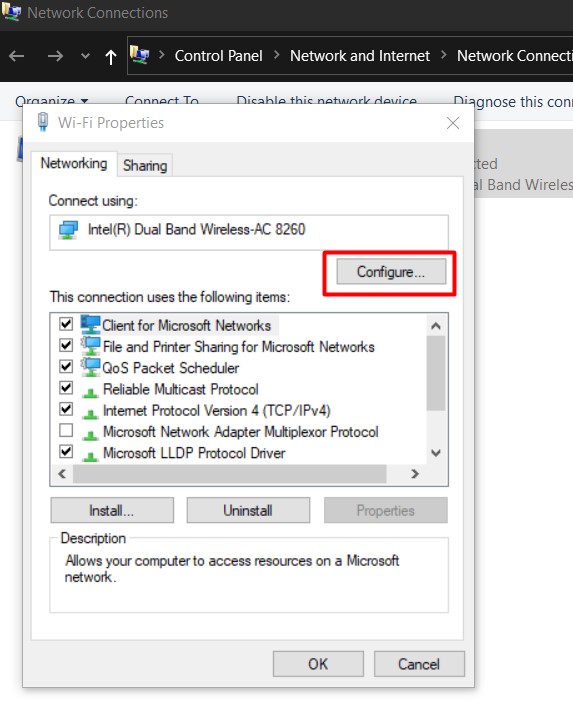Enable Microsoft Network Adapter Multiplexor Protocol checkbox
The height and width of the screenshot is (704, 573).
click(x=66, y=430)
